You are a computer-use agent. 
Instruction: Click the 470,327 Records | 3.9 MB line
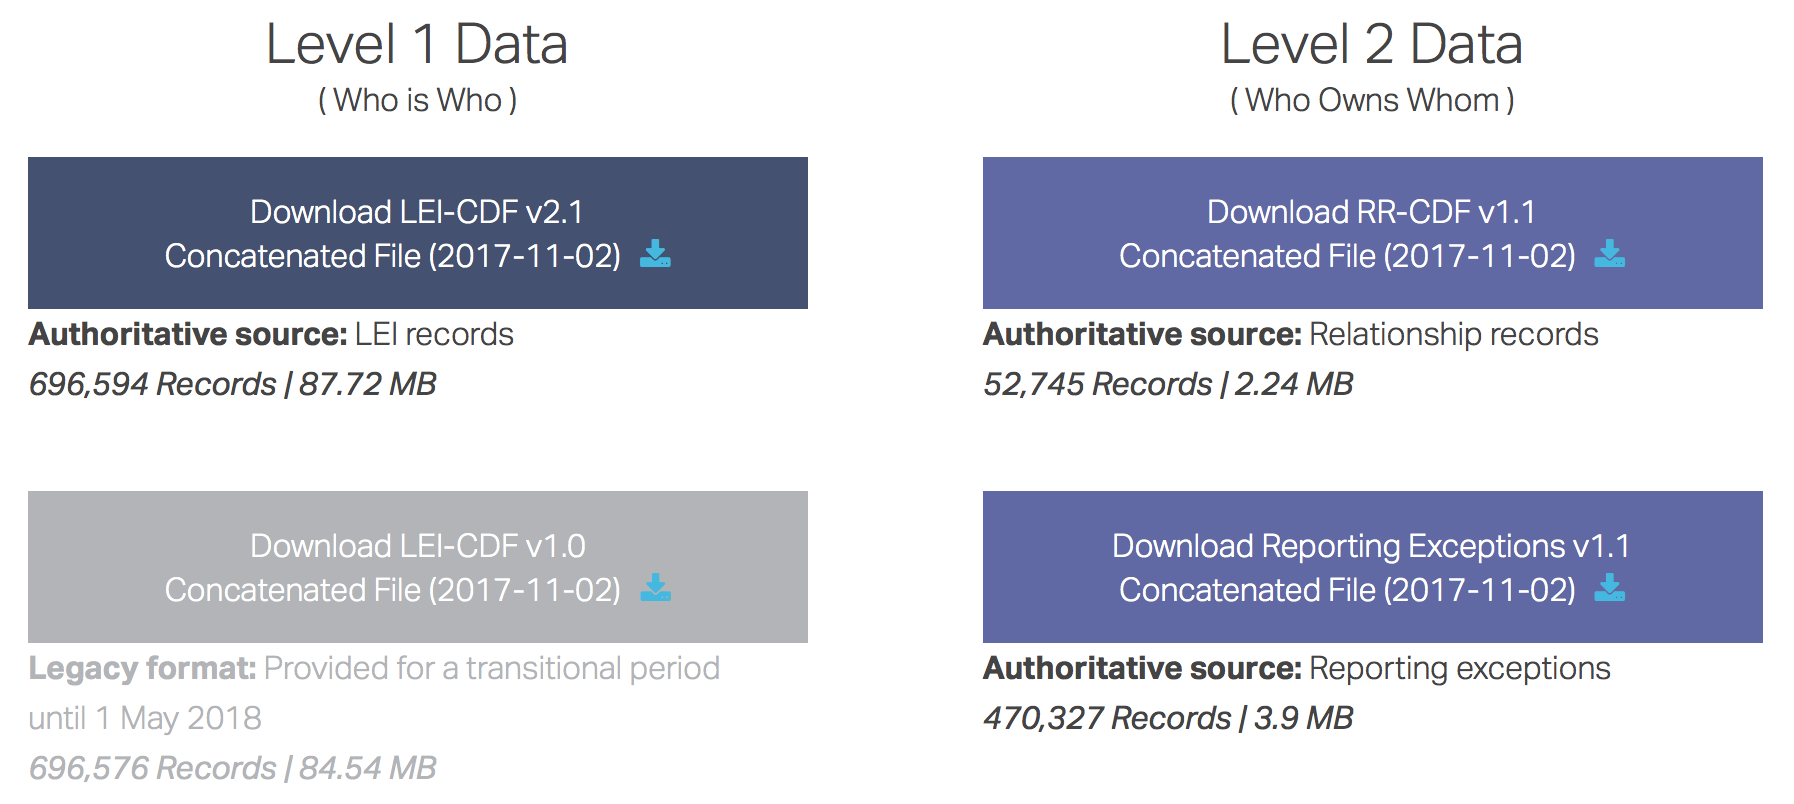coord(1168,718)
